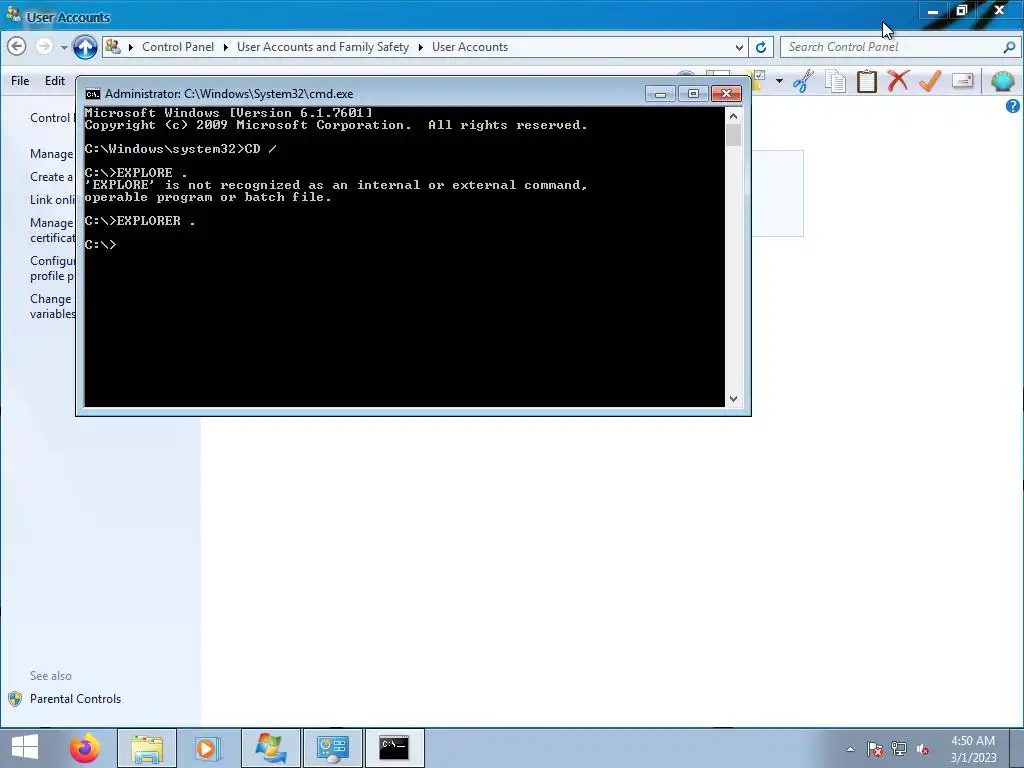
Task: Click the orange checkmark Properties icon
Action: point(930,81)
